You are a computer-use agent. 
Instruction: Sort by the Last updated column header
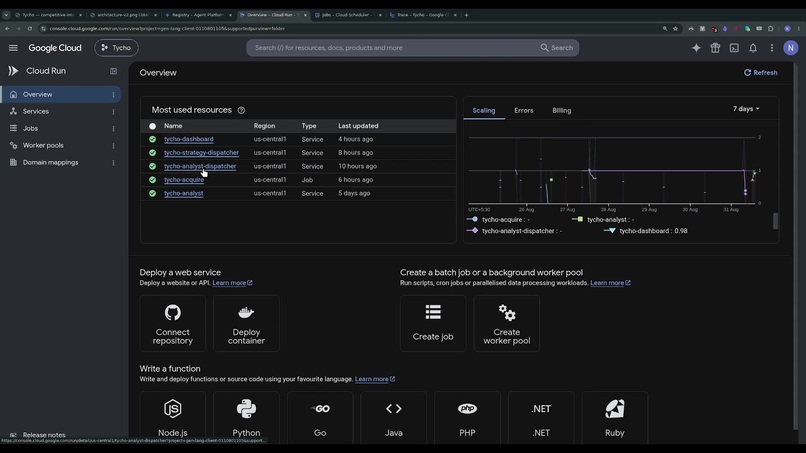point(358,126)
